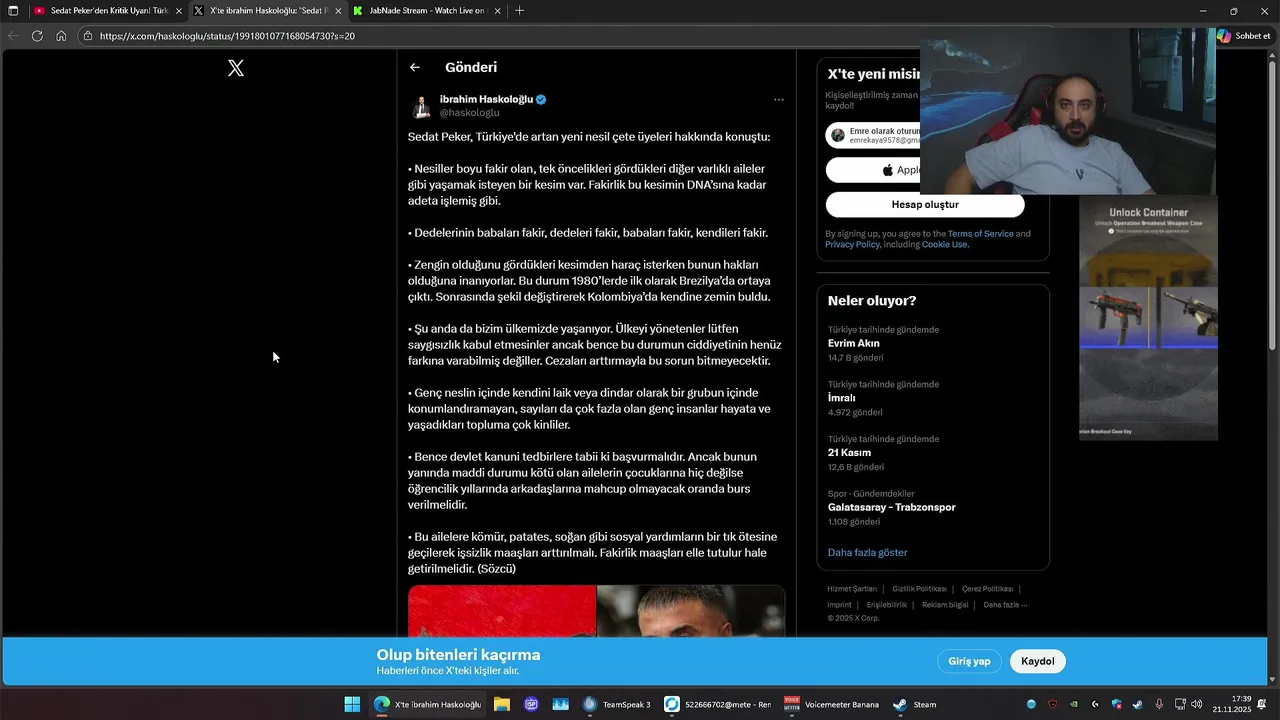Open Steam from the taskbar

coord(915,704)
